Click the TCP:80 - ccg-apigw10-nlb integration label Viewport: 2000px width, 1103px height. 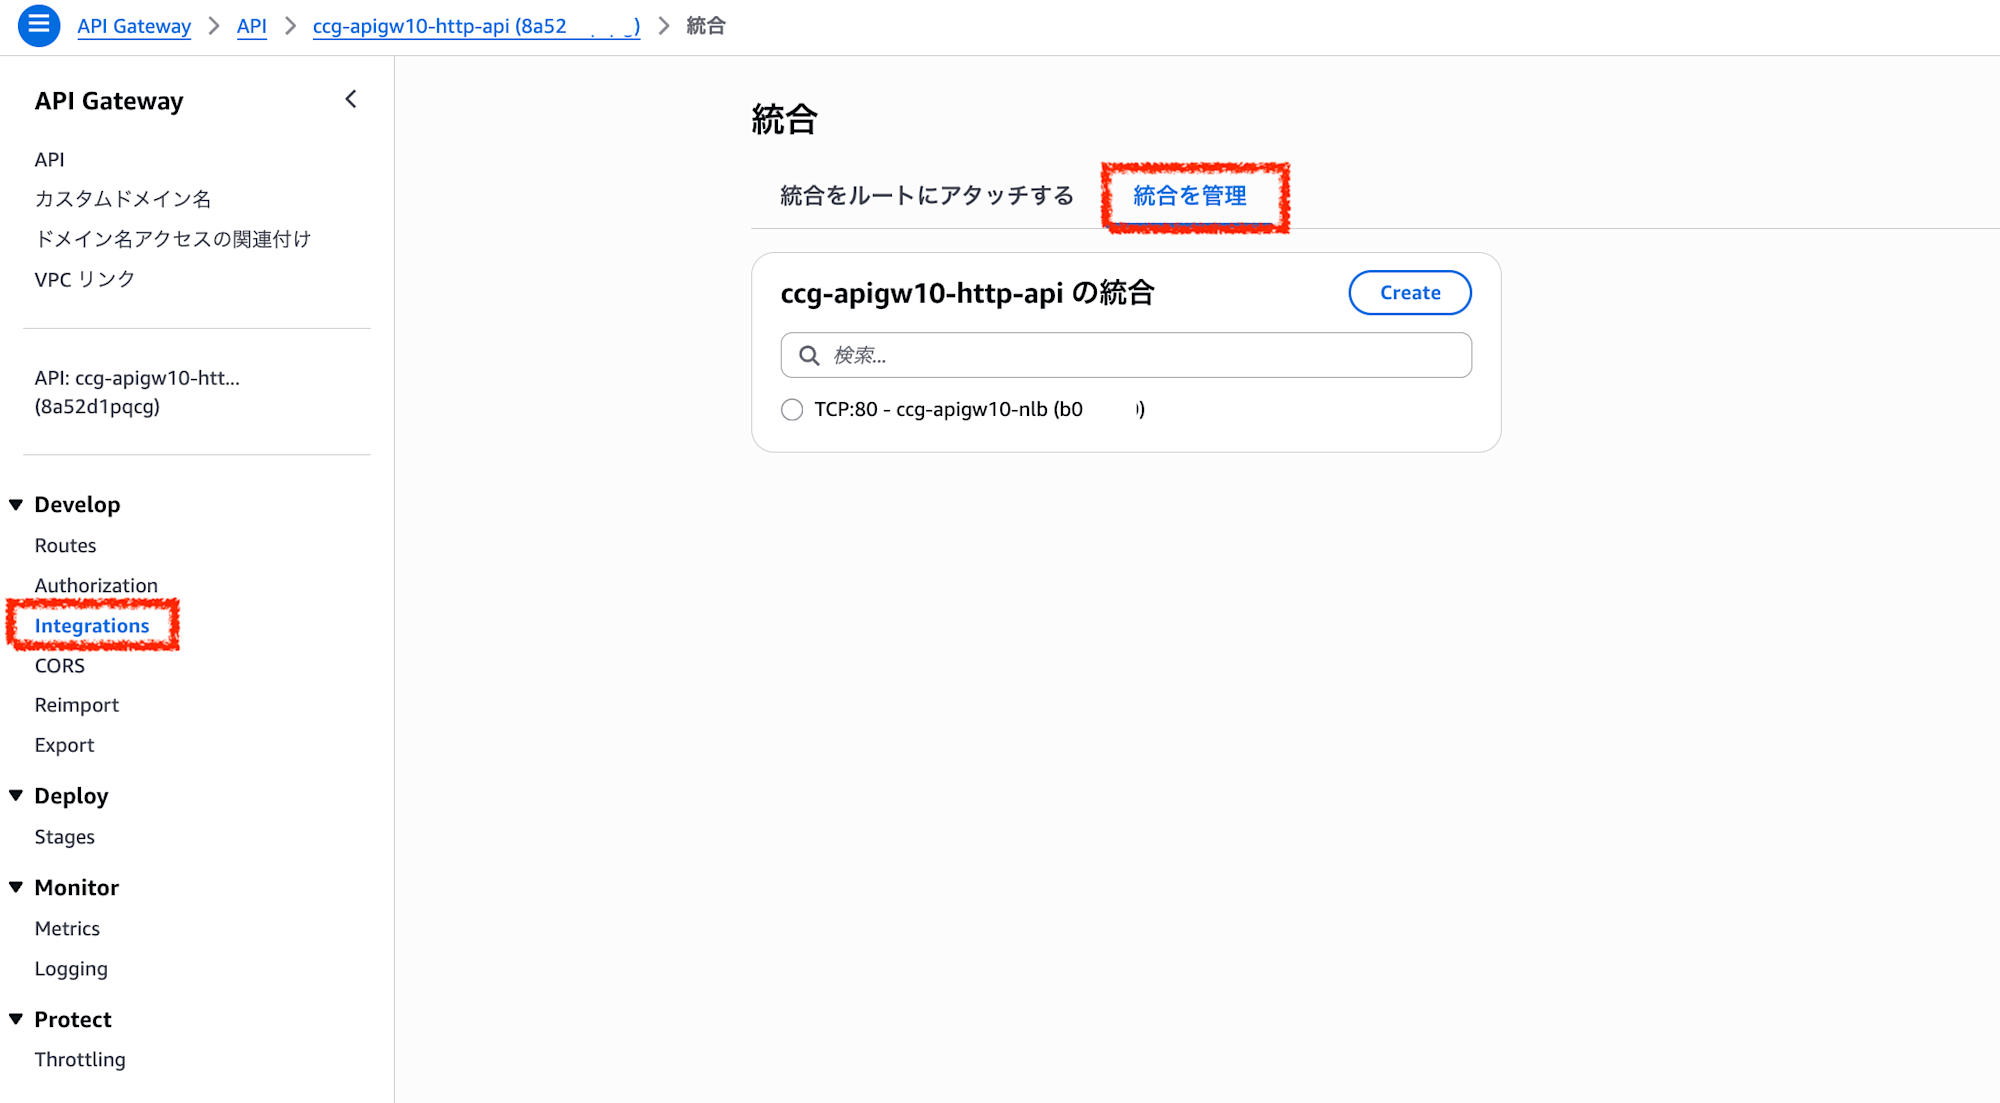[x=980, y=410]
